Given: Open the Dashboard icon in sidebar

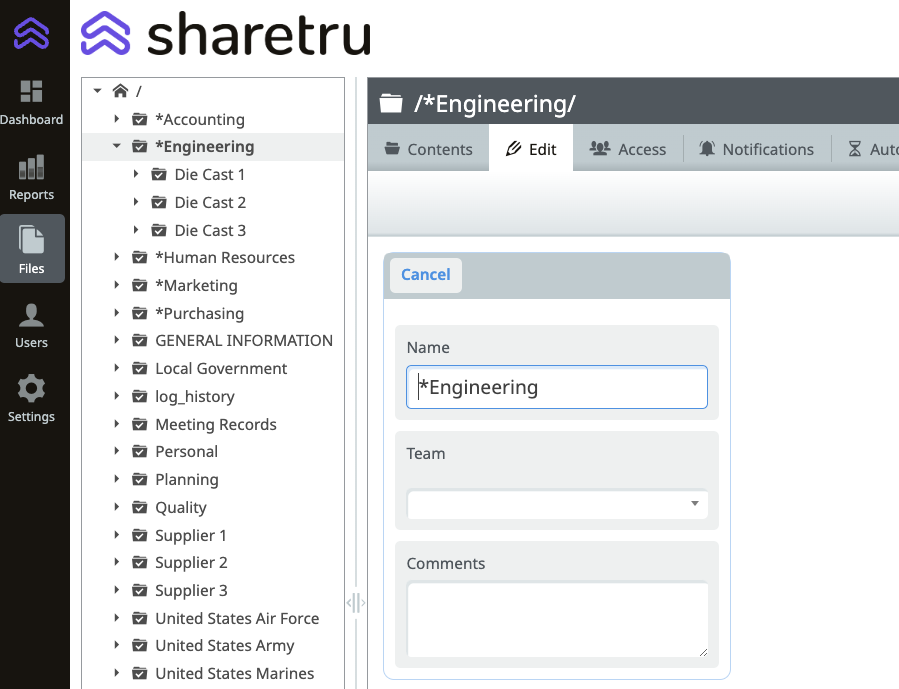Looking at the screenshot, I should click(x=31, y=92).
